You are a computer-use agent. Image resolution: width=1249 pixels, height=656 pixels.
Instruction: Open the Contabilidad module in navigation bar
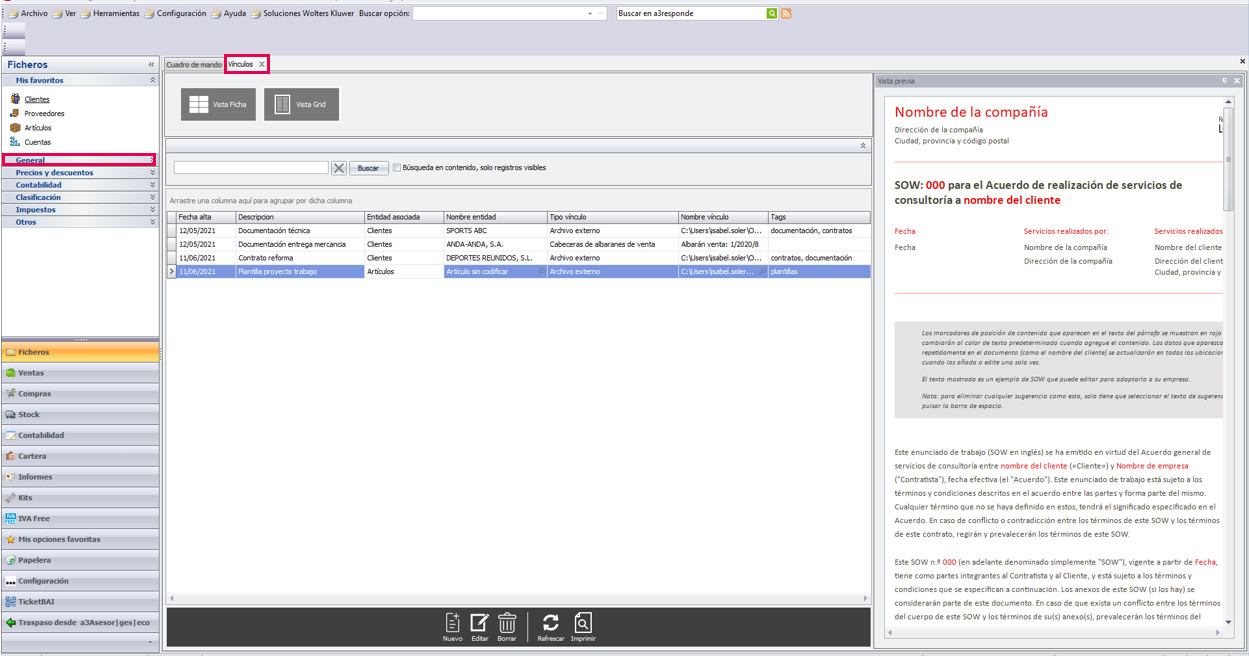point(80,435)
